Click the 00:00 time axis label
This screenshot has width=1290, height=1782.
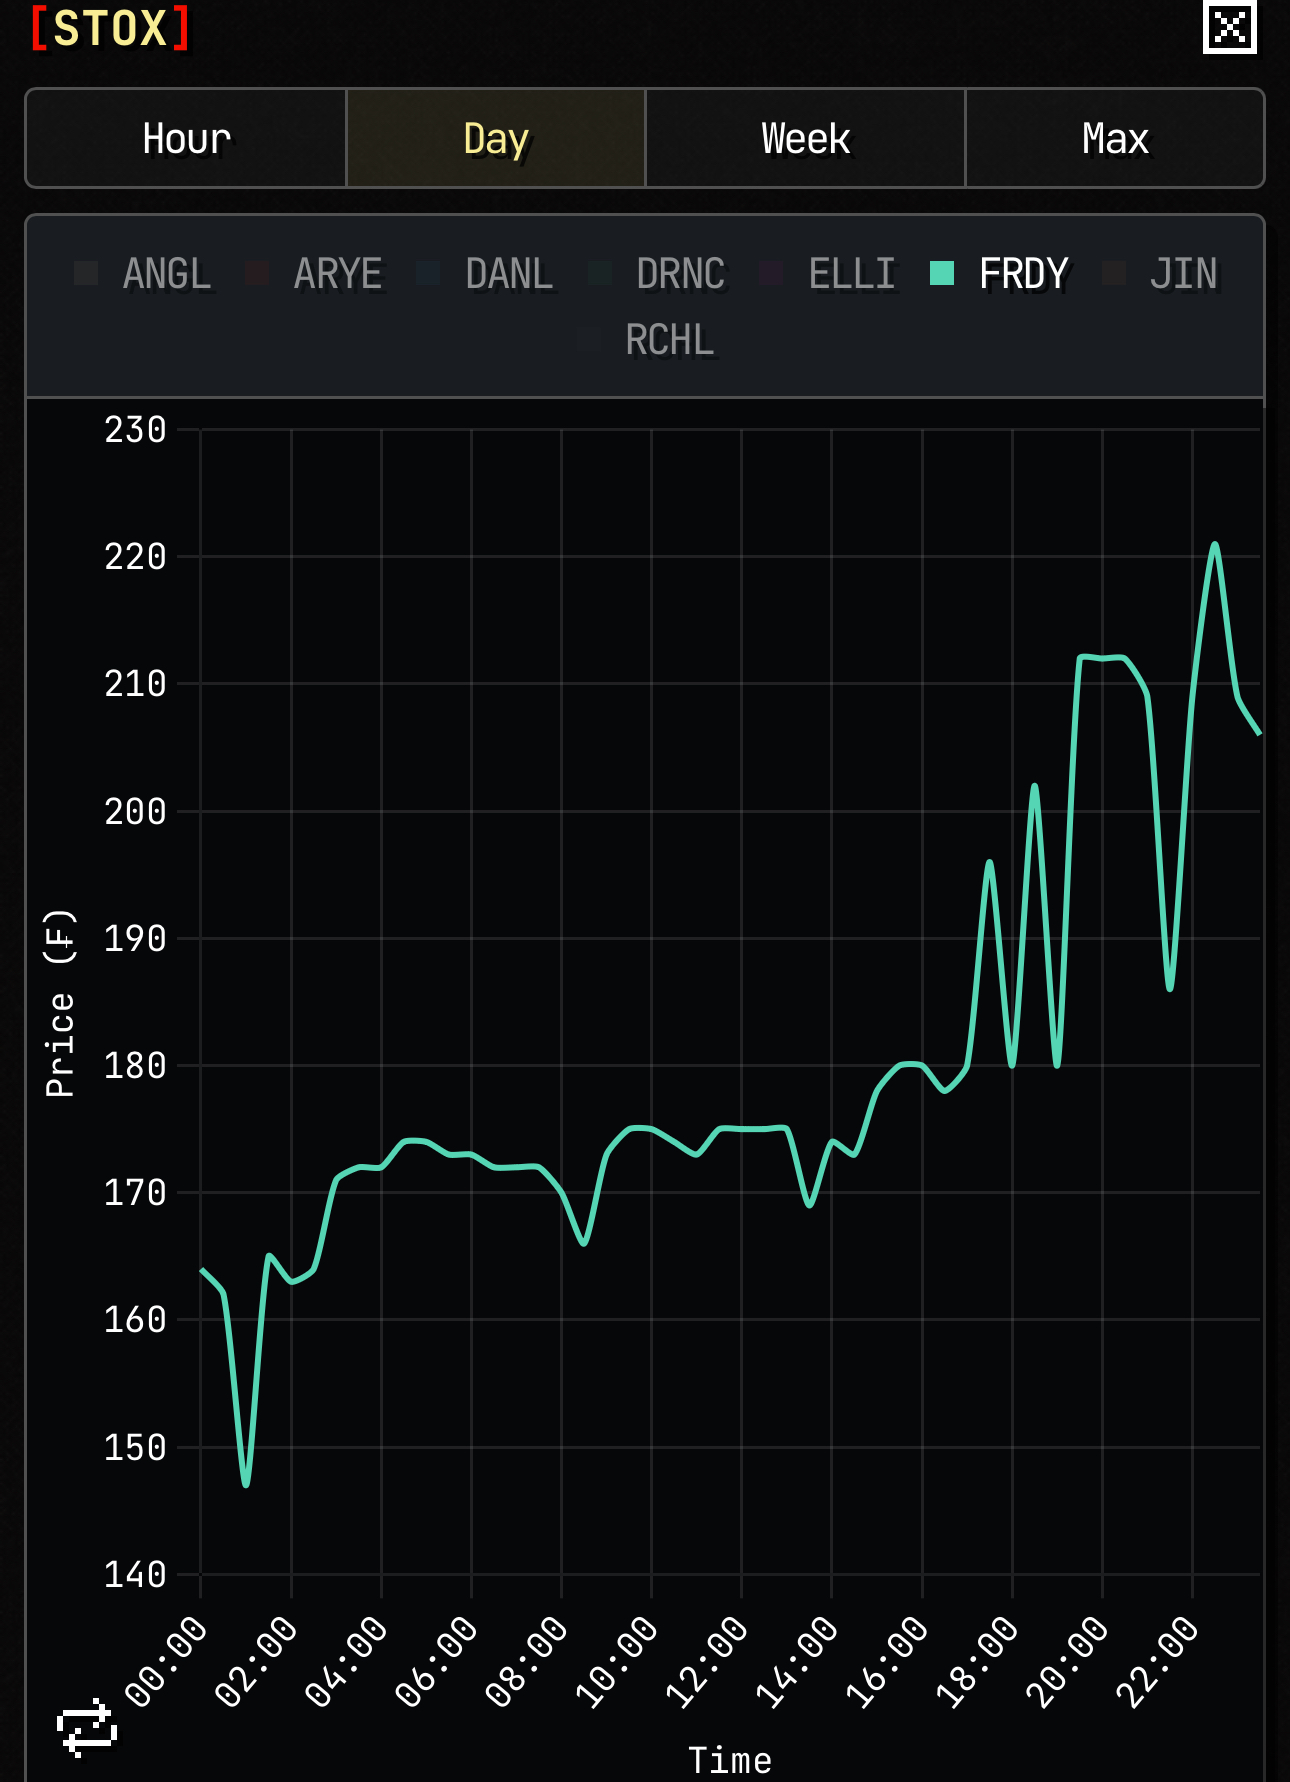167,1662
